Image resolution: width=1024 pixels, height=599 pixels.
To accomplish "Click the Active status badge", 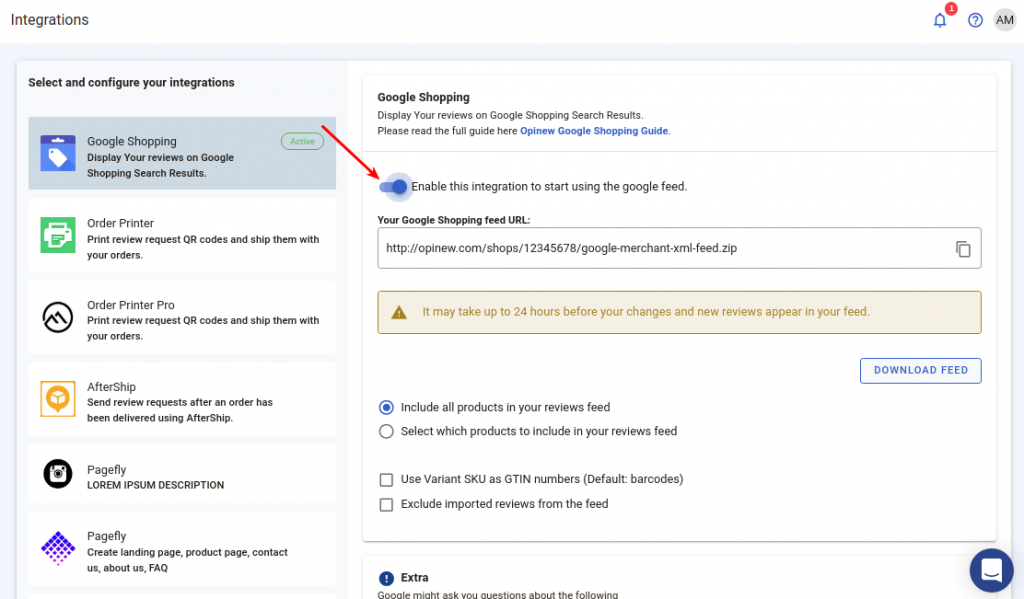I will (x=302, y=141).
